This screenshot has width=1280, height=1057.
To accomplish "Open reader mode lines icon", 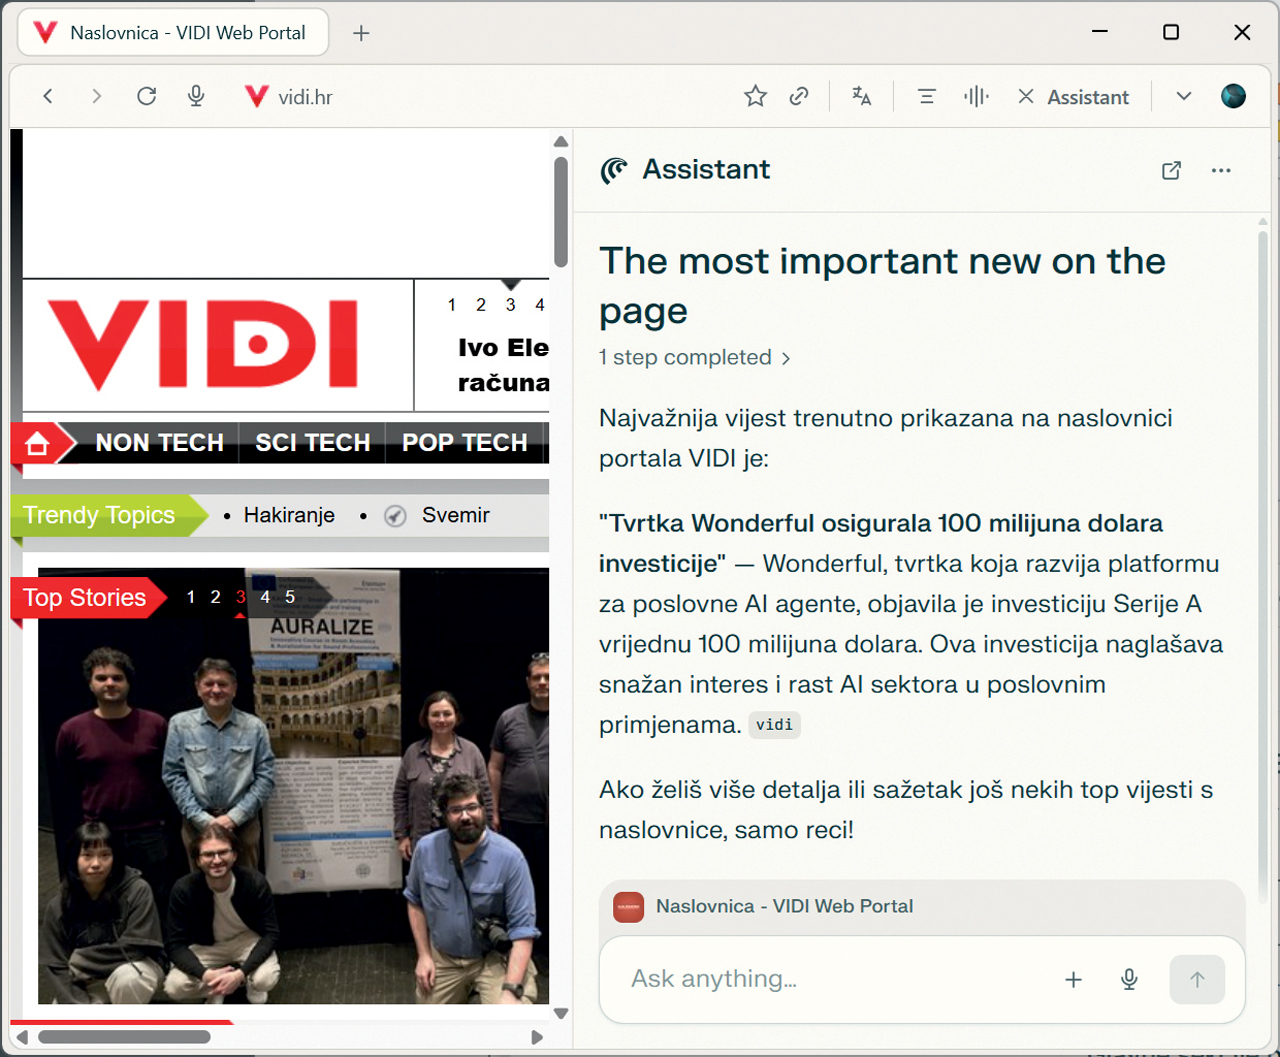I will point(927,96).
